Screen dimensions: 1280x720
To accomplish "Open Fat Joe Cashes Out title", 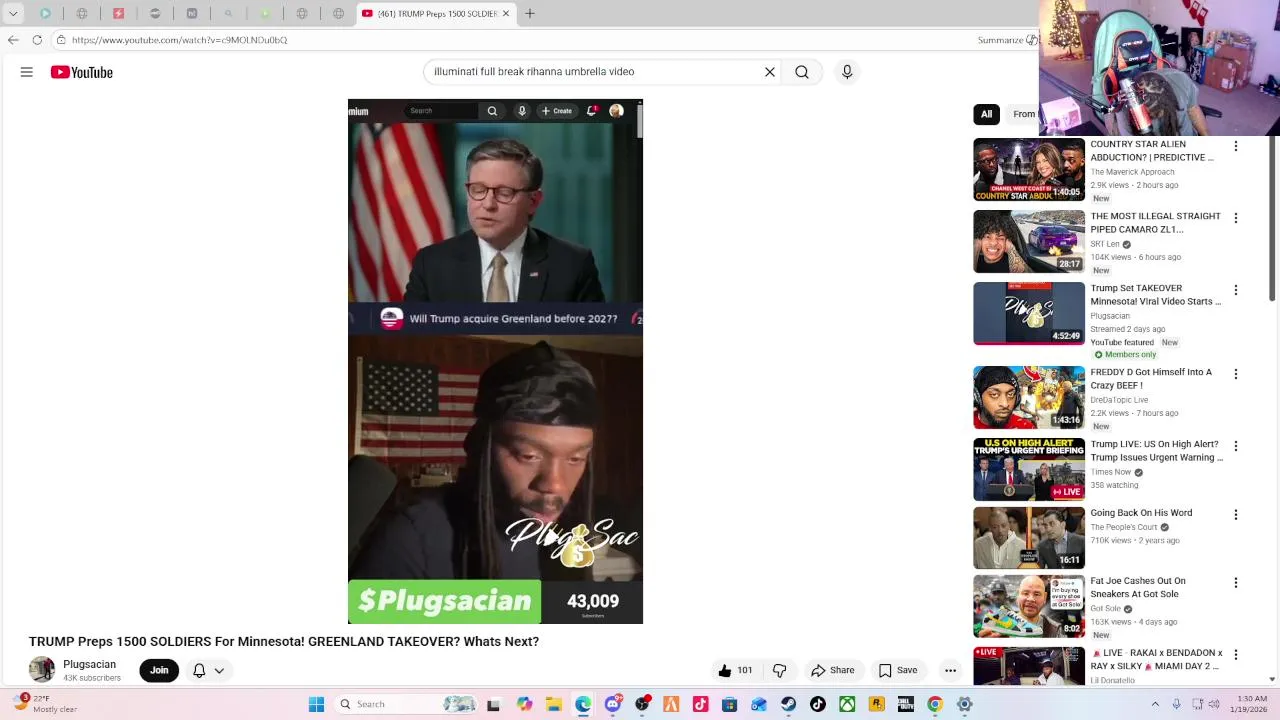I will (1138, 587).
